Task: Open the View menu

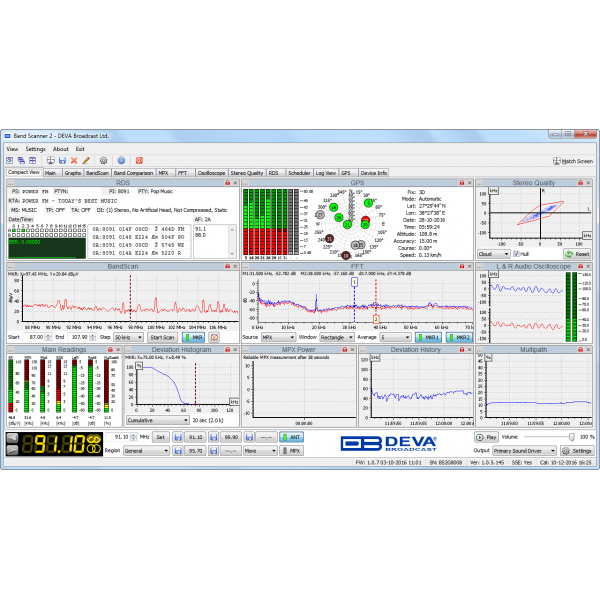Action: tap(12, 149)
